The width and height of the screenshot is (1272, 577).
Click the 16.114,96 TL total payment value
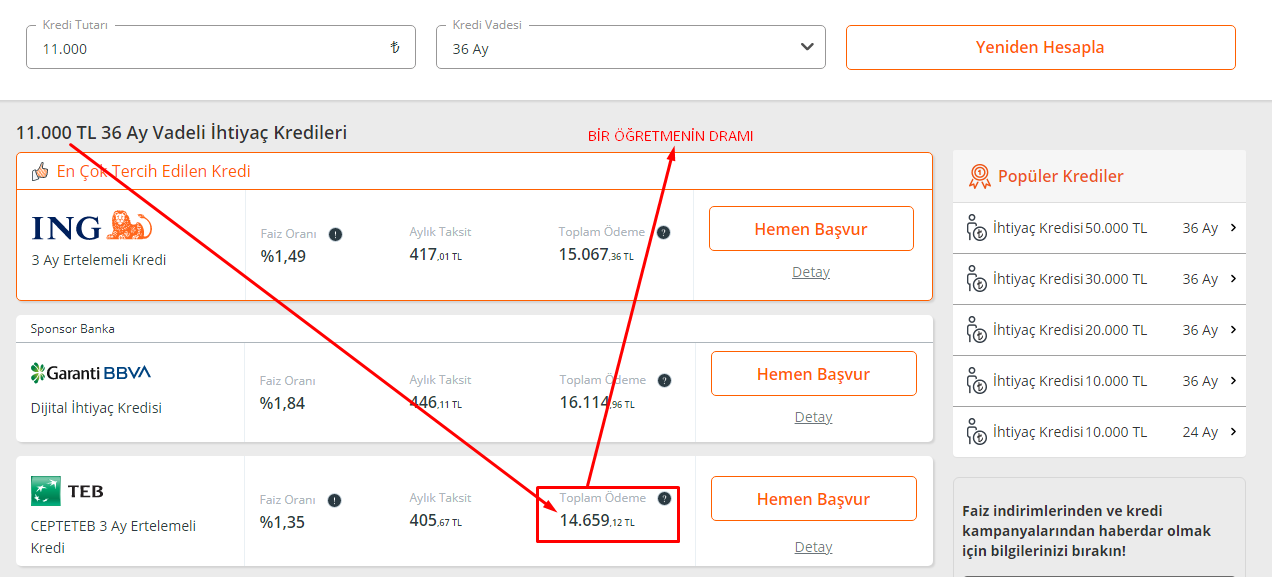click(597, 403)
